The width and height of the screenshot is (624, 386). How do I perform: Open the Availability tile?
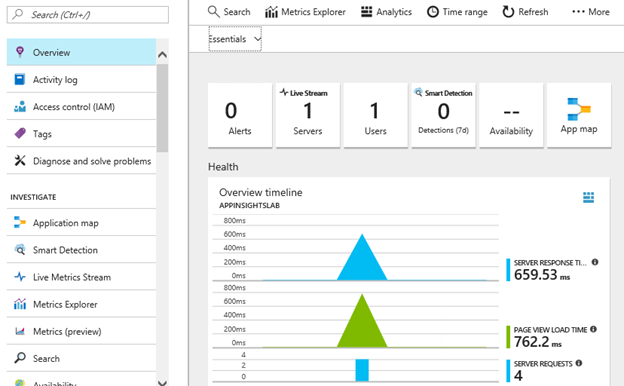(x=511, y=115)
